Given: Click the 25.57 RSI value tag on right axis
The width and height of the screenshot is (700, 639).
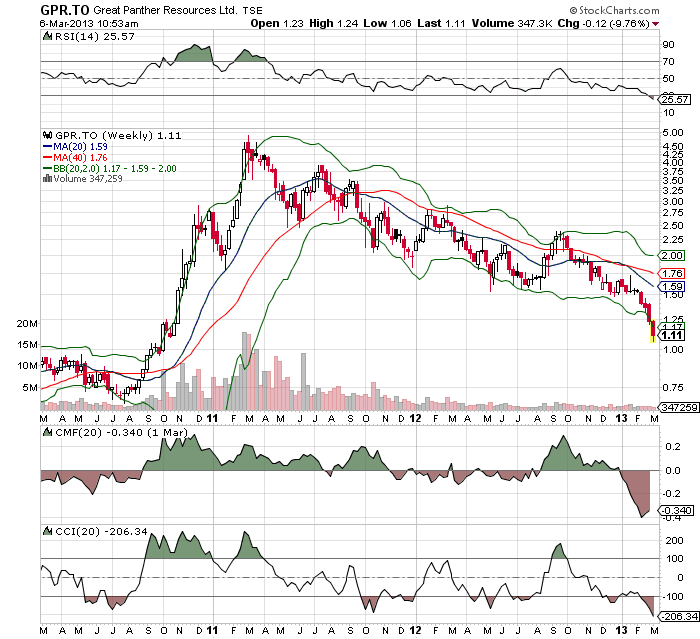Looking at the screenshot, I should pyautogui.click(x=675, y=100).
